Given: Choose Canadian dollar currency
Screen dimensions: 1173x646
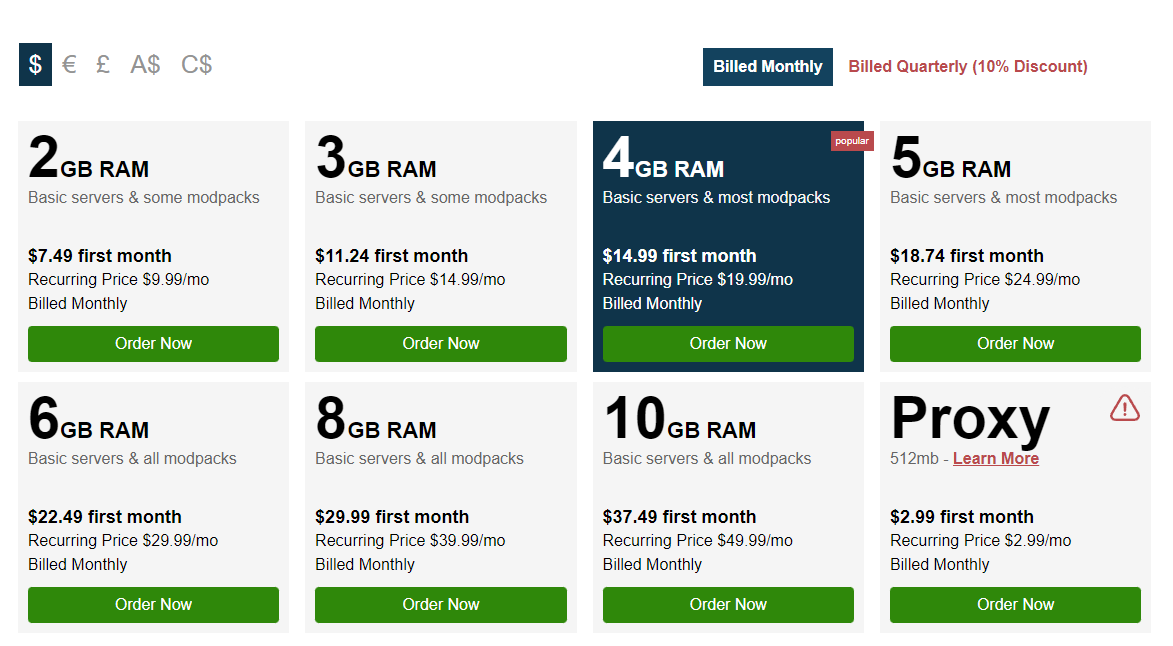Looking at the screenshot, I should (196, 64).
